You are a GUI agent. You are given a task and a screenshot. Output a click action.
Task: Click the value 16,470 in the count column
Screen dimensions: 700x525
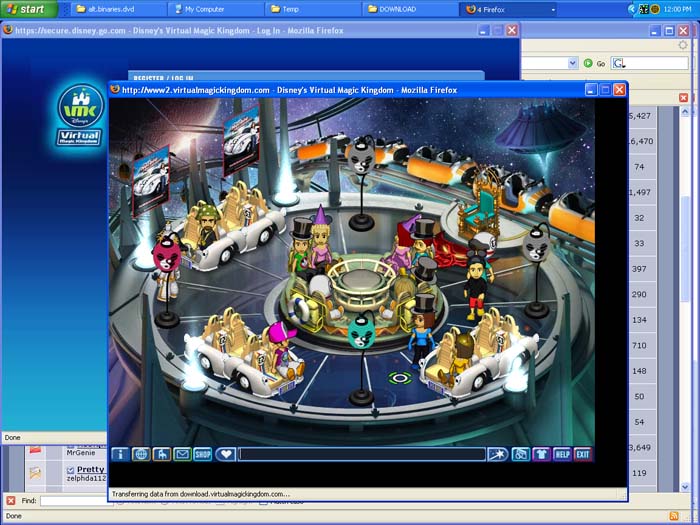point(641,141)
